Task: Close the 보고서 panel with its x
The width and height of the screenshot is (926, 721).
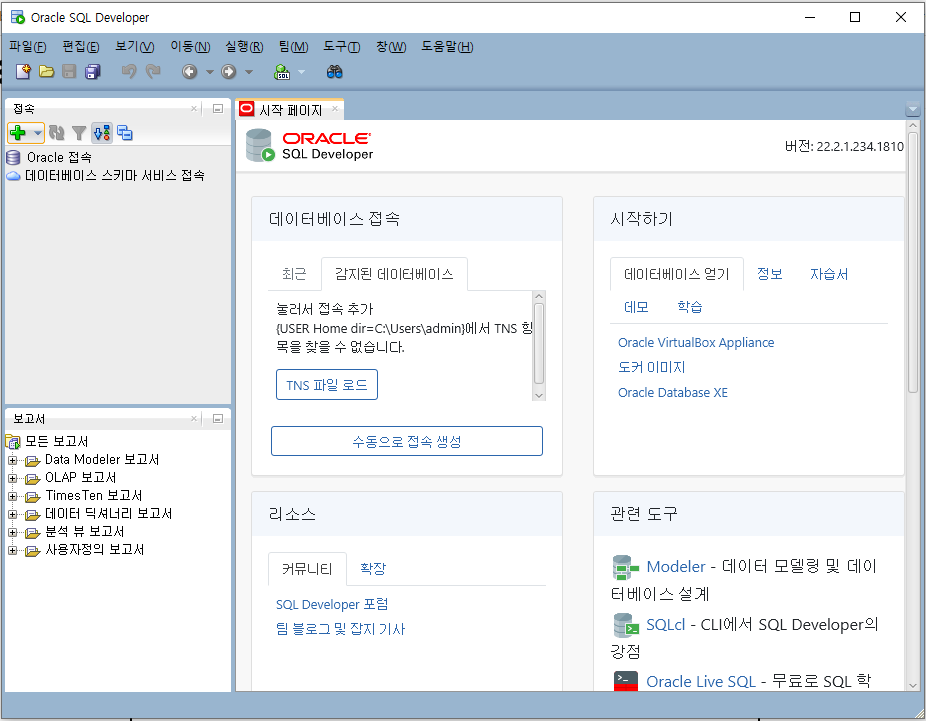Action: [194, 419]
